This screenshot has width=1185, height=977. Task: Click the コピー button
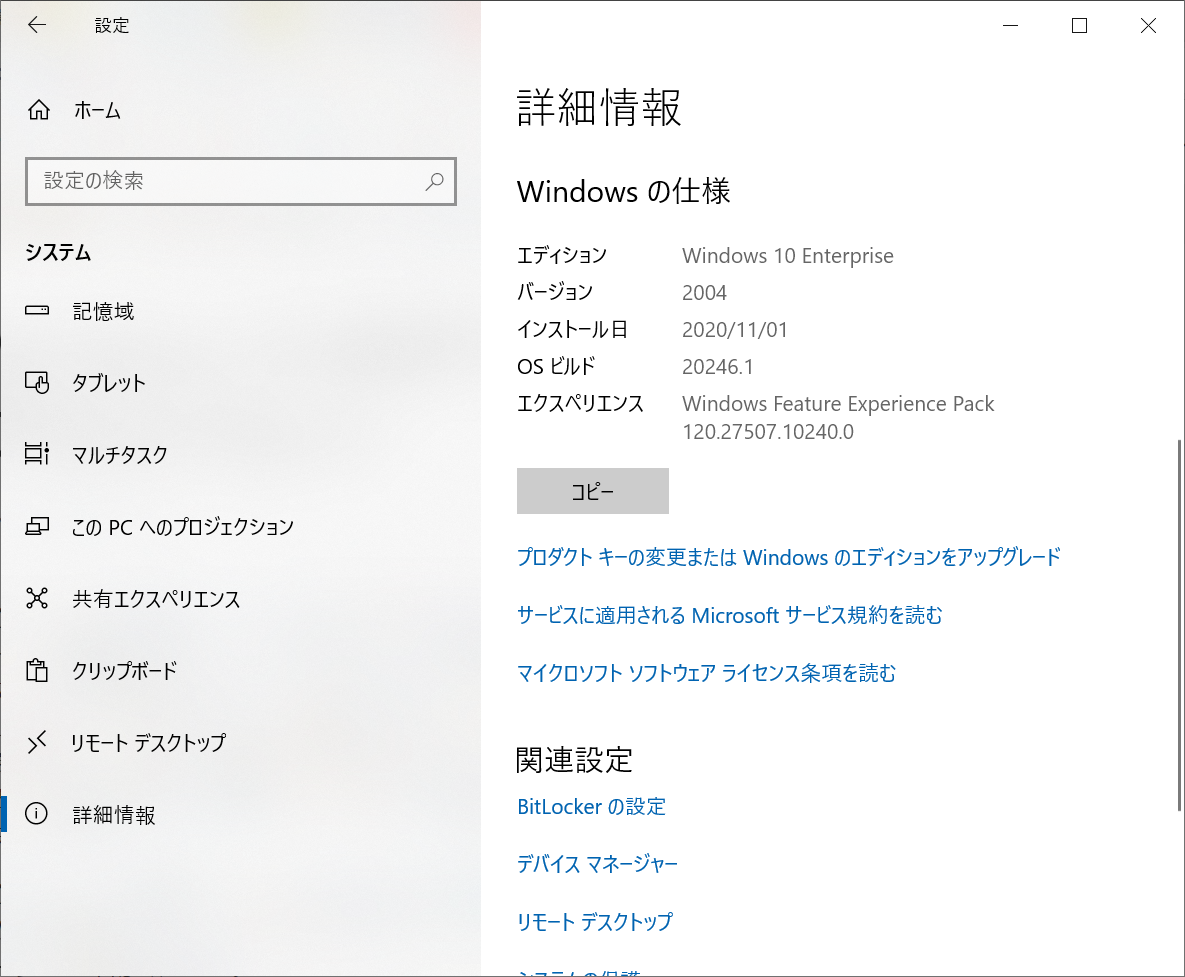point(592,491)
